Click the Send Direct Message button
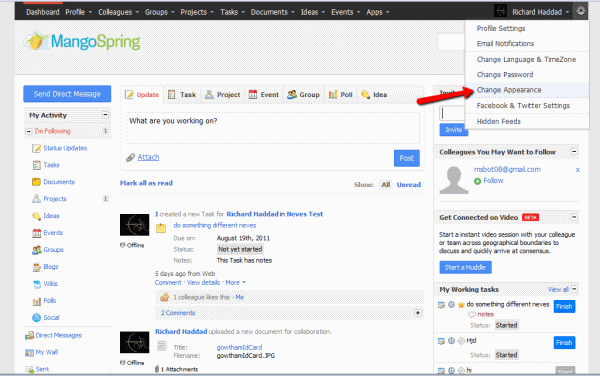The image size is (600, 376). [67, 94]
